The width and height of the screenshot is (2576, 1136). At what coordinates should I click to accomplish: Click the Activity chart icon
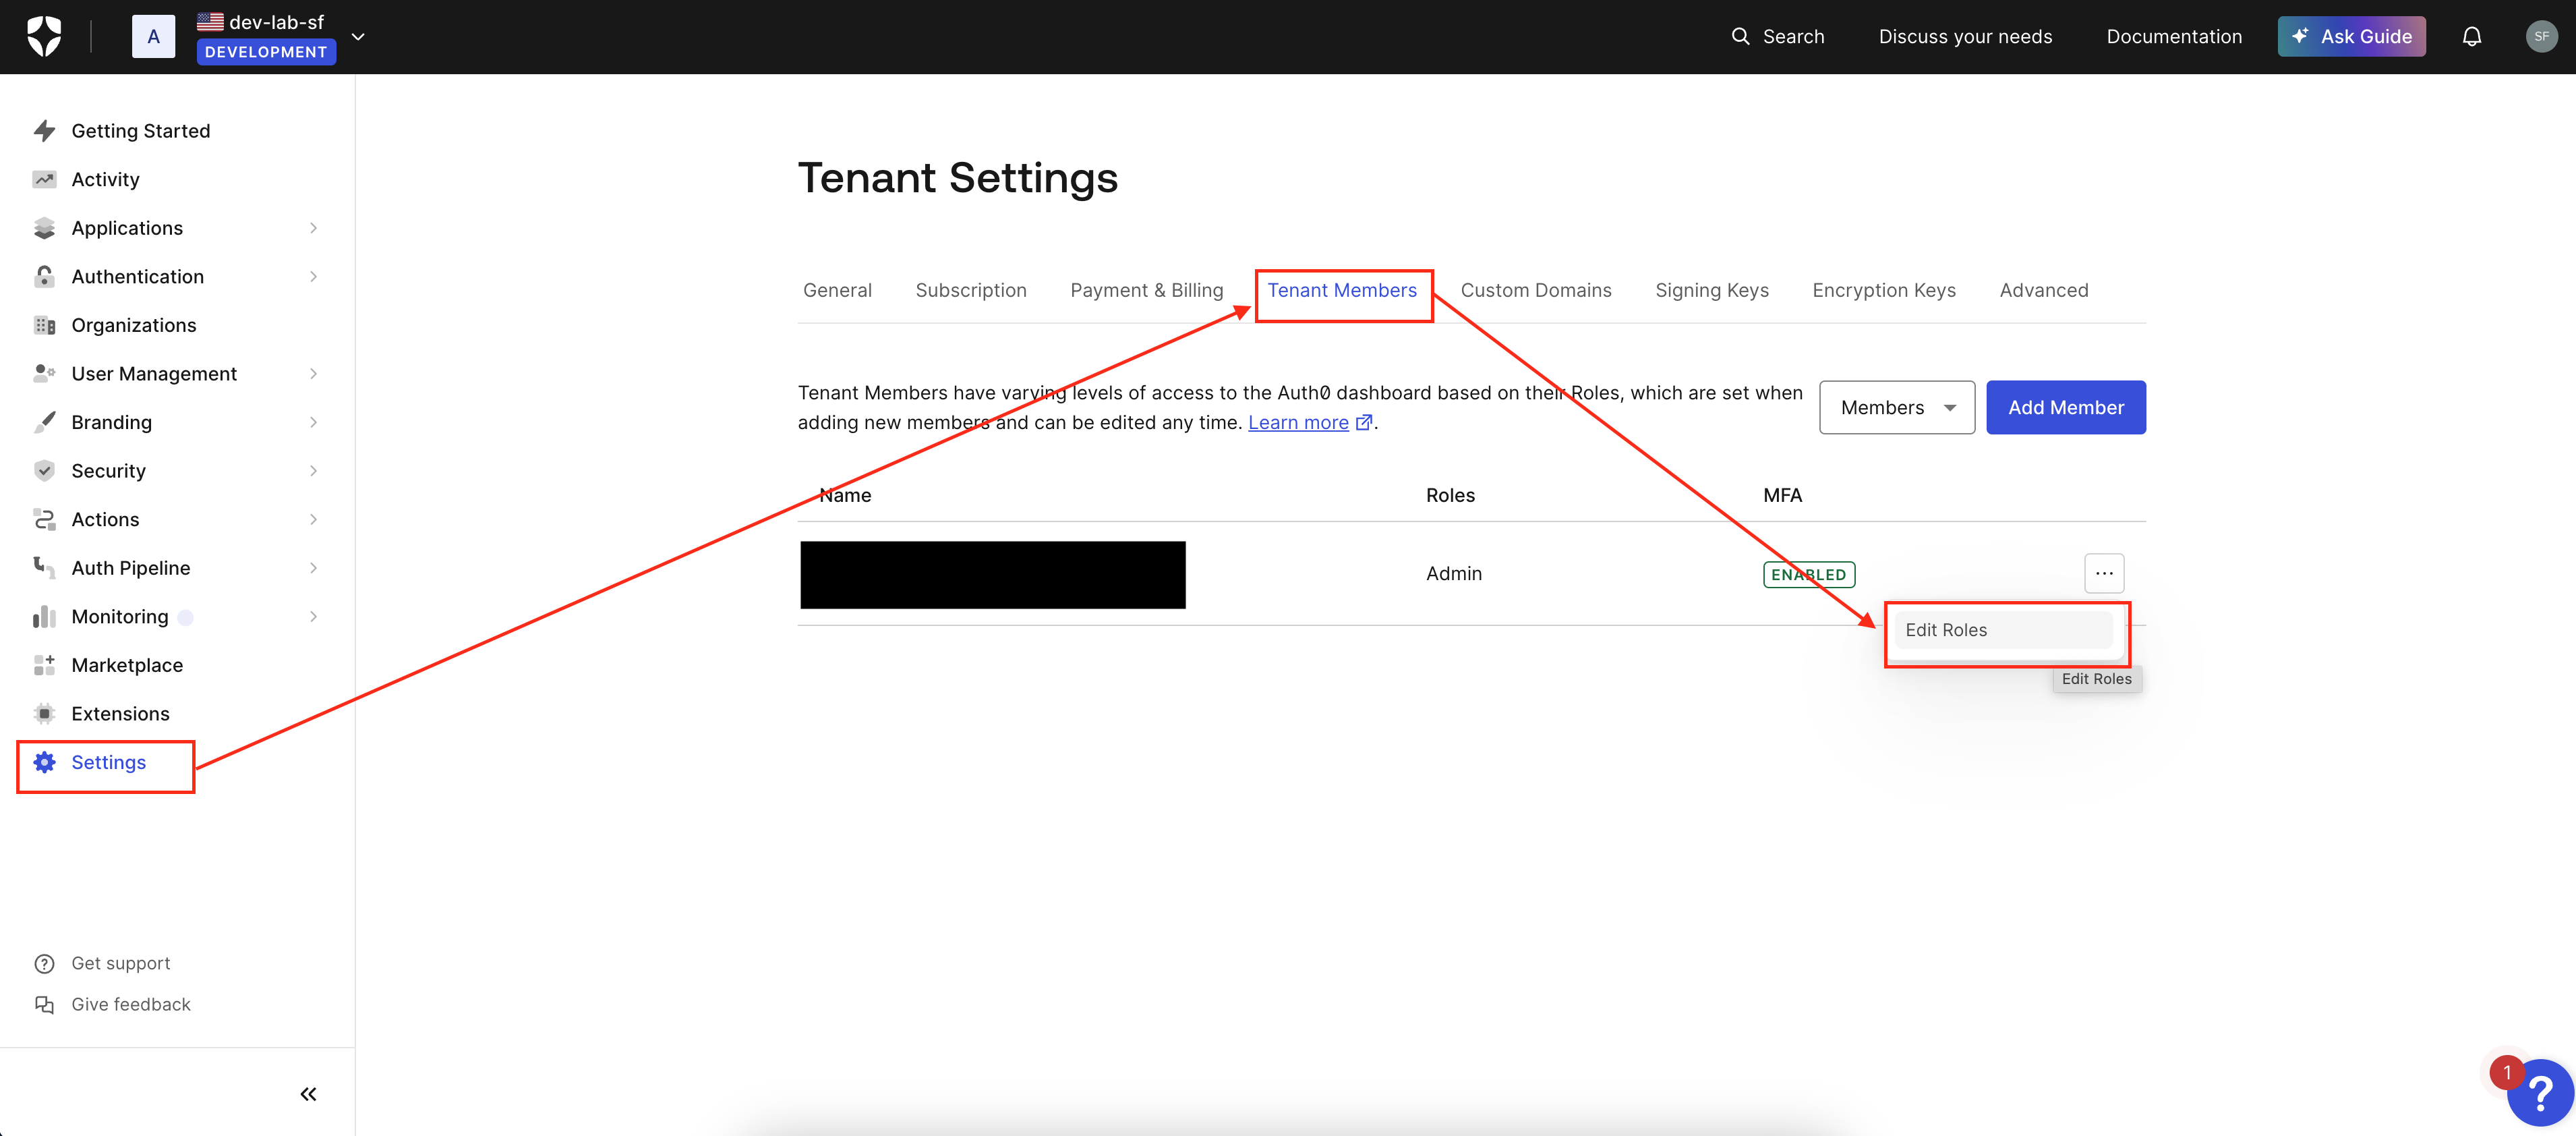point(44,179)
